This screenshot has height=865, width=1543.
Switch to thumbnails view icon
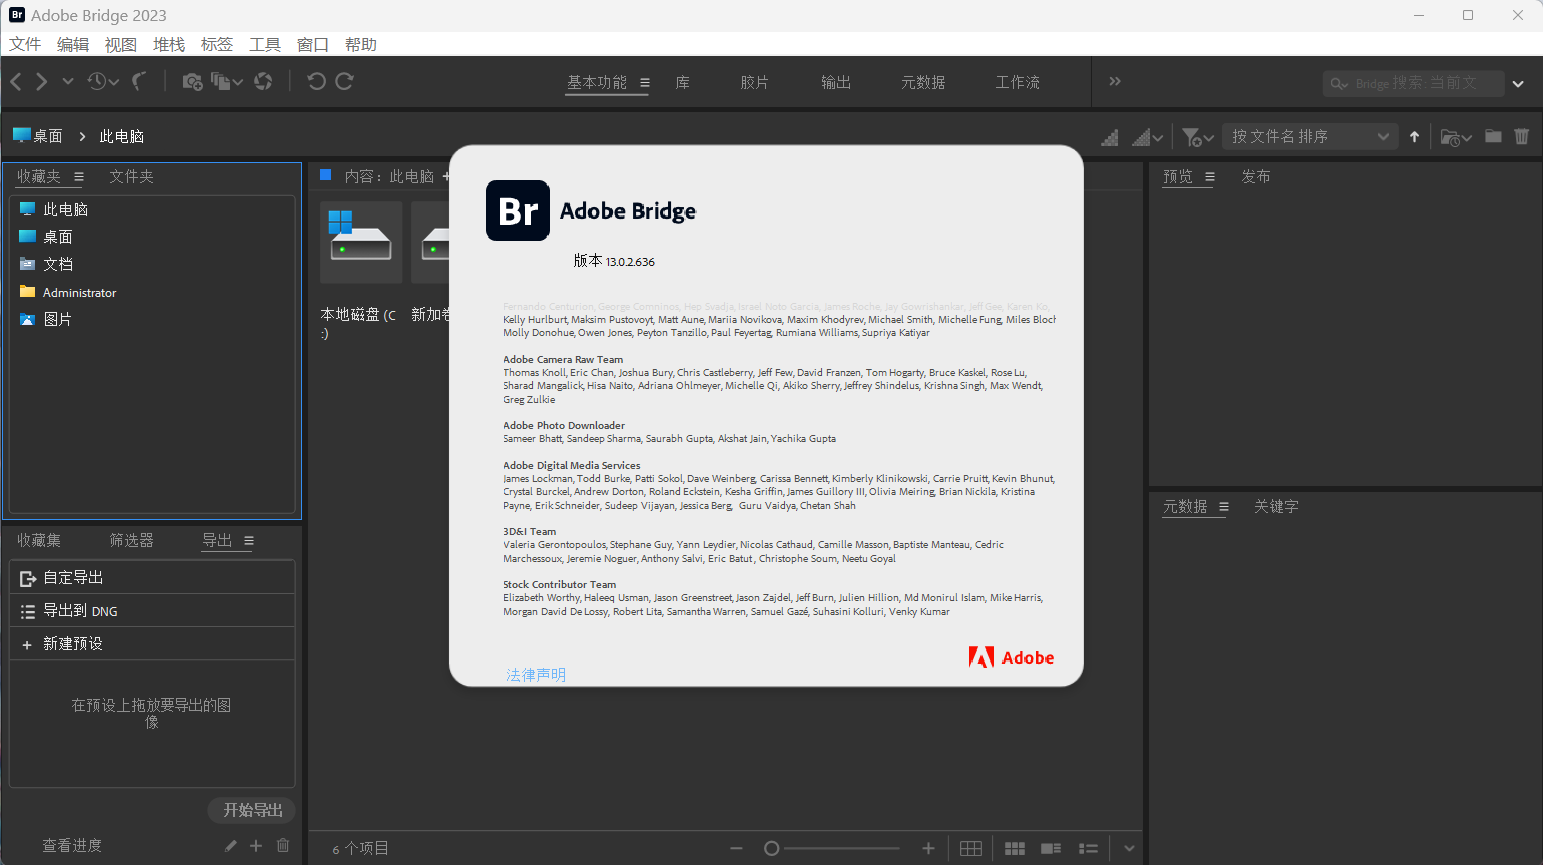1015,848
